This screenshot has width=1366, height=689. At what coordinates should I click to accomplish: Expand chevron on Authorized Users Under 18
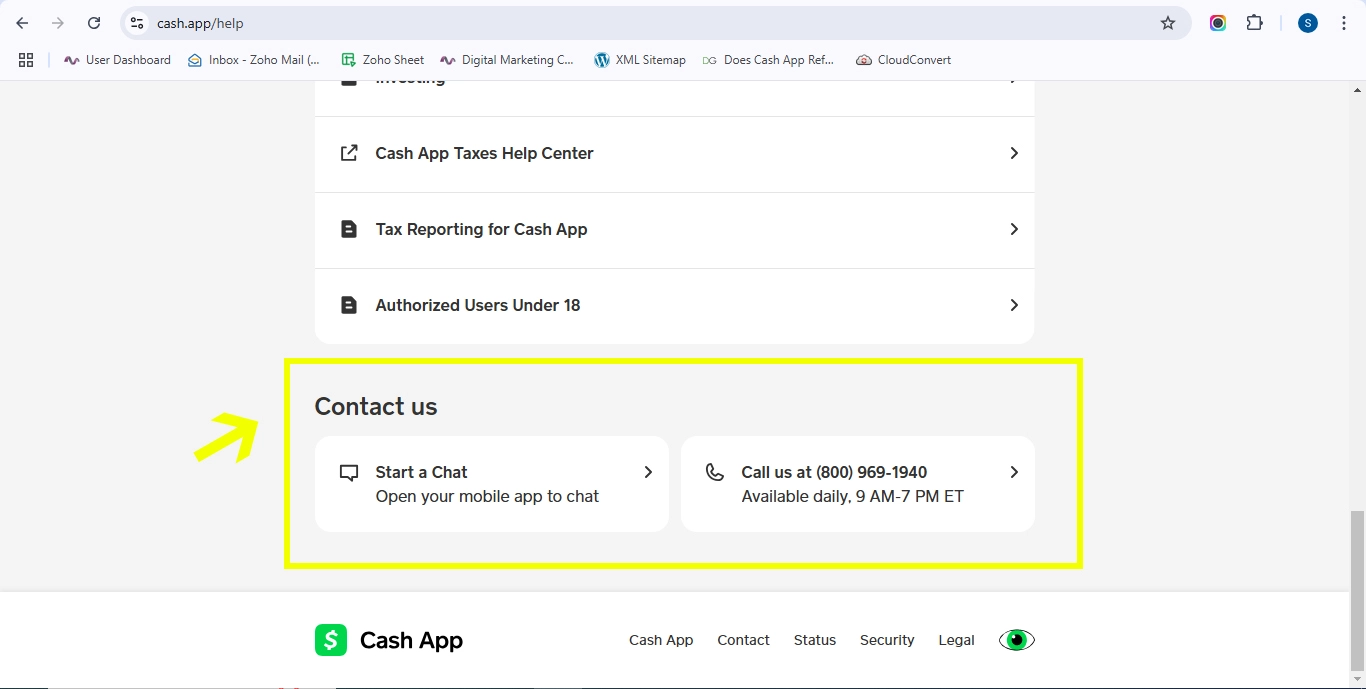tap(1014, 305)
